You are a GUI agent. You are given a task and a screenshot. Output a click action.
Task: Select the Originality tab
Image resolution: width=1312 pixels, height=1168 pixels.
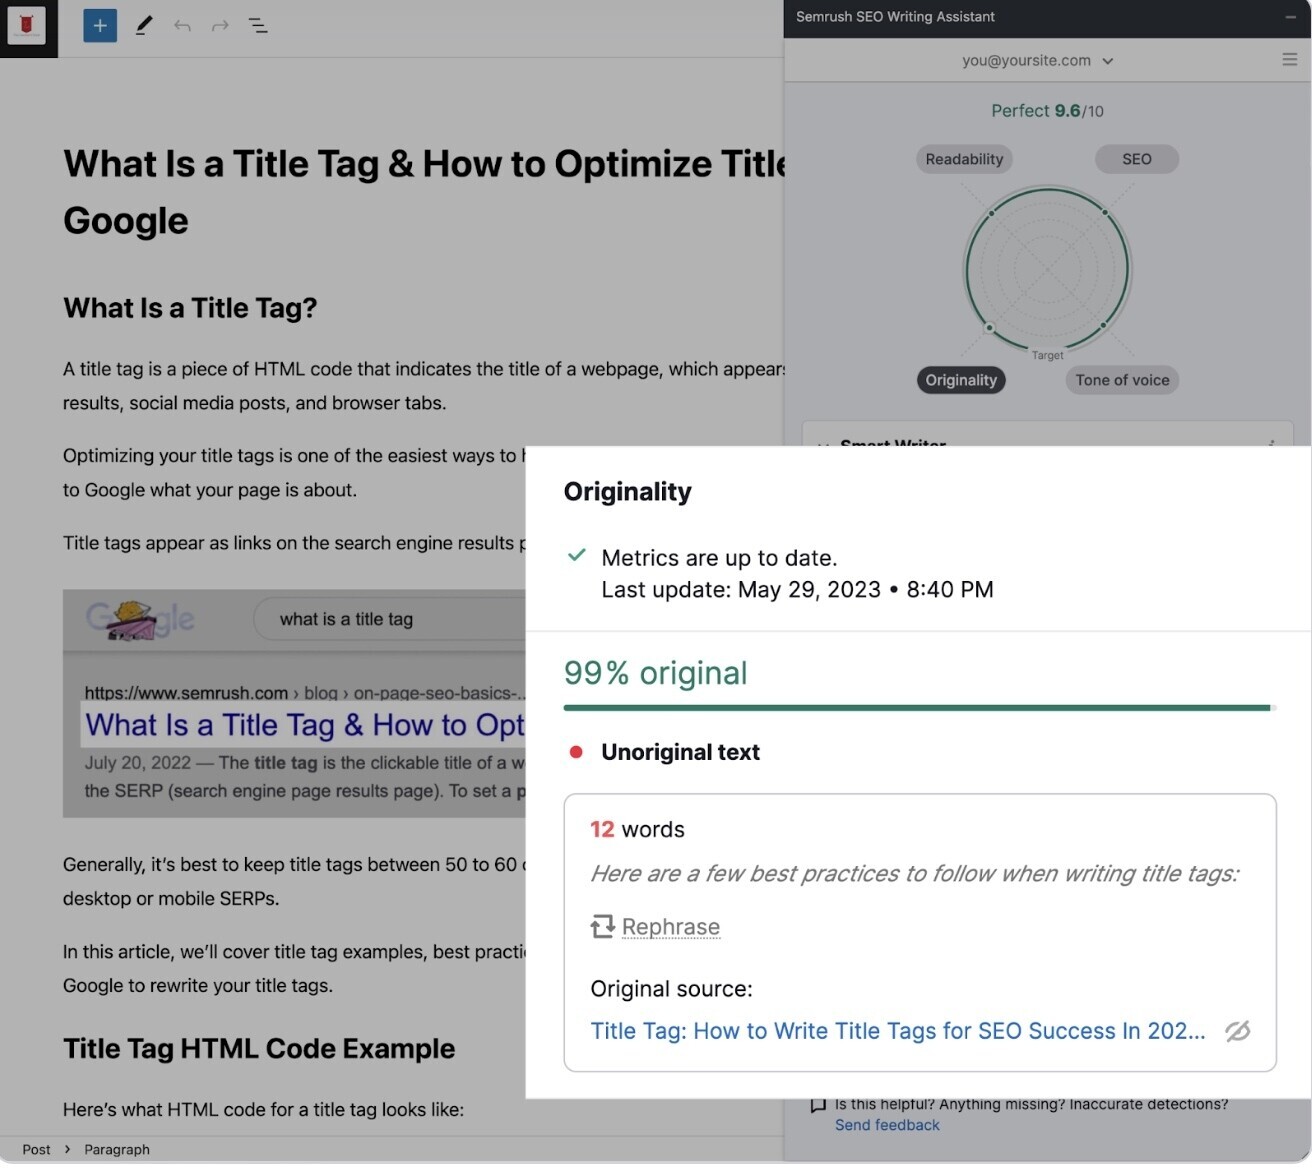click(x=960, y=380)
